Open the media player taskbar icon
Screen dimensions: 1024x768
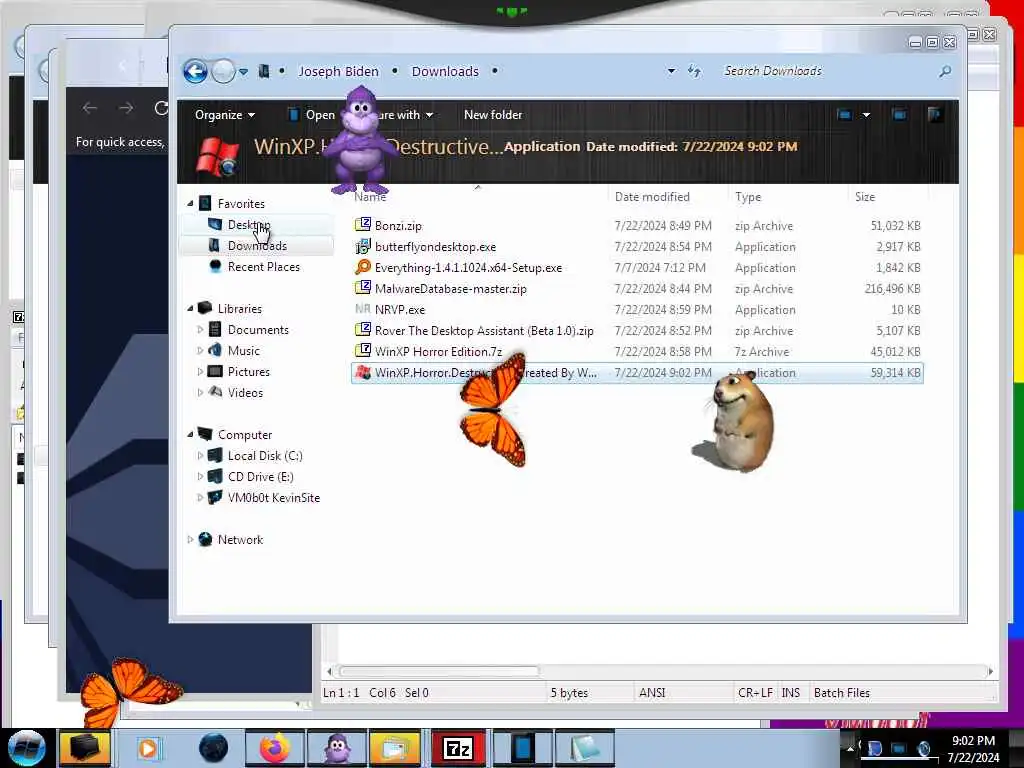(x=148, y=748)
